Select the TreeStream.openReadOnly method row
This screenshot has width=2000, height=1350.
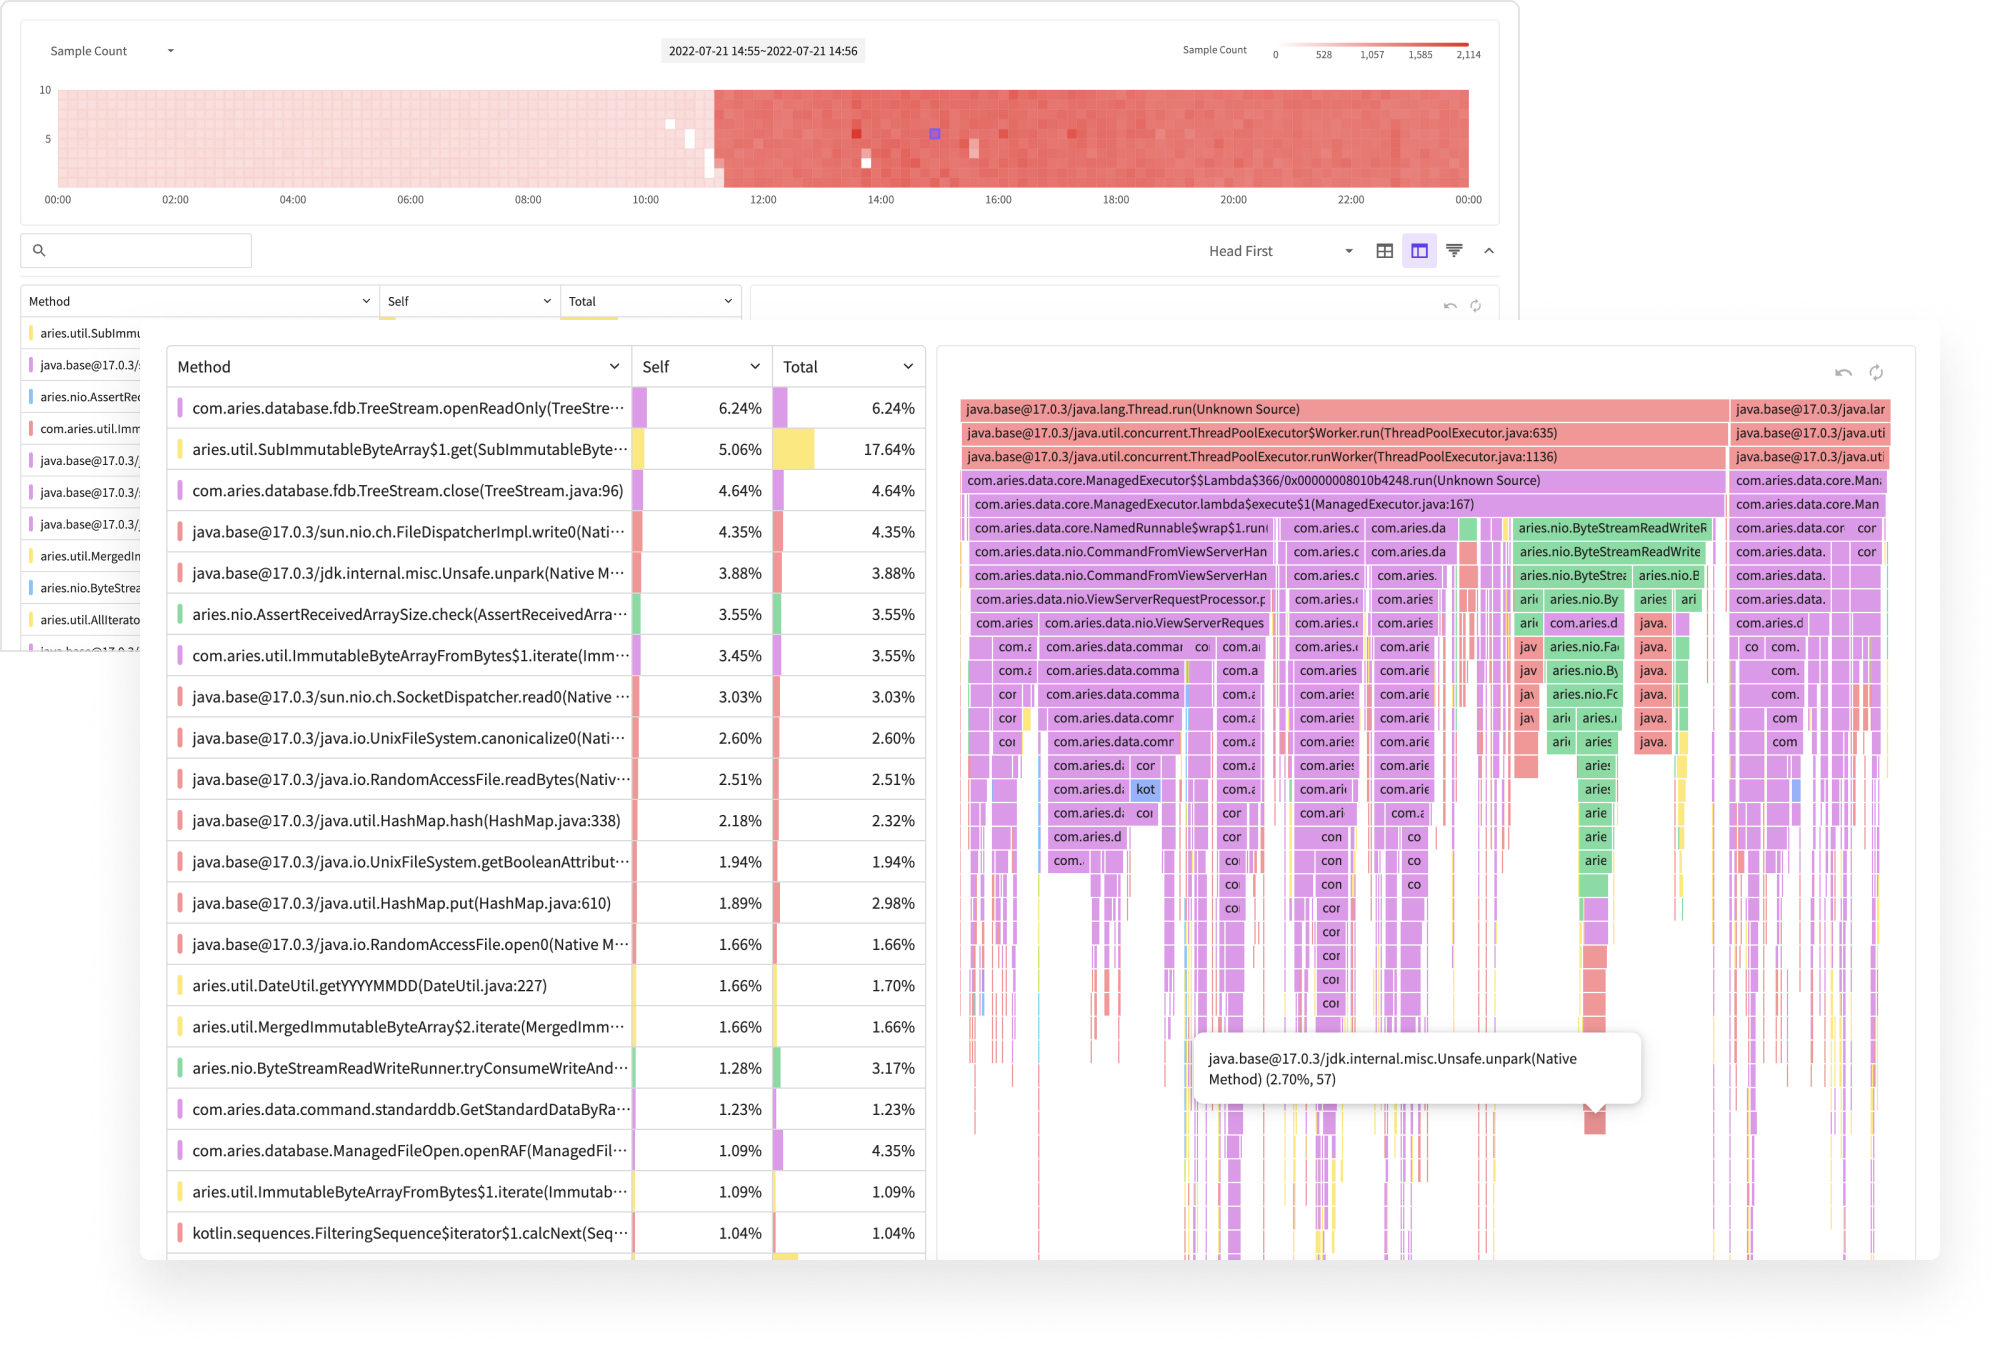coord(400,408)
